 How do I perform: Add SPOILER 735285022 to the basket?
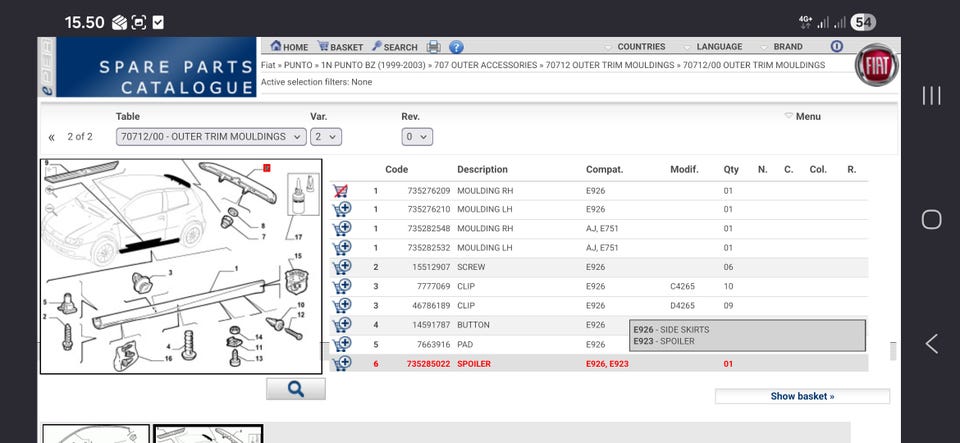(342, 363)
